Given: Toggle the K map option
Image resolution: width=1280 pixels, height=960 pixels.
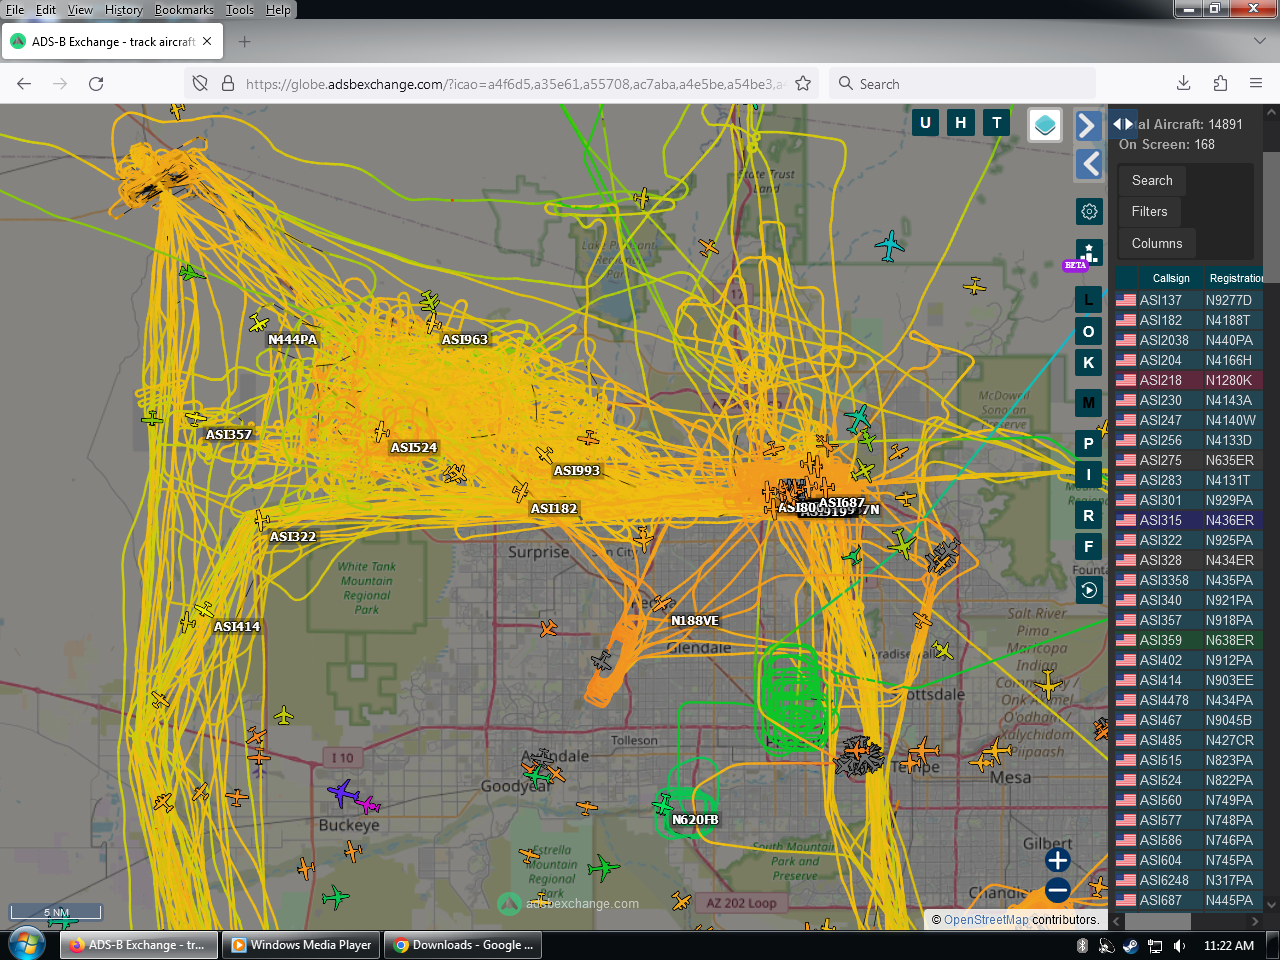Looking at the screenshot, I should 1089,363.
